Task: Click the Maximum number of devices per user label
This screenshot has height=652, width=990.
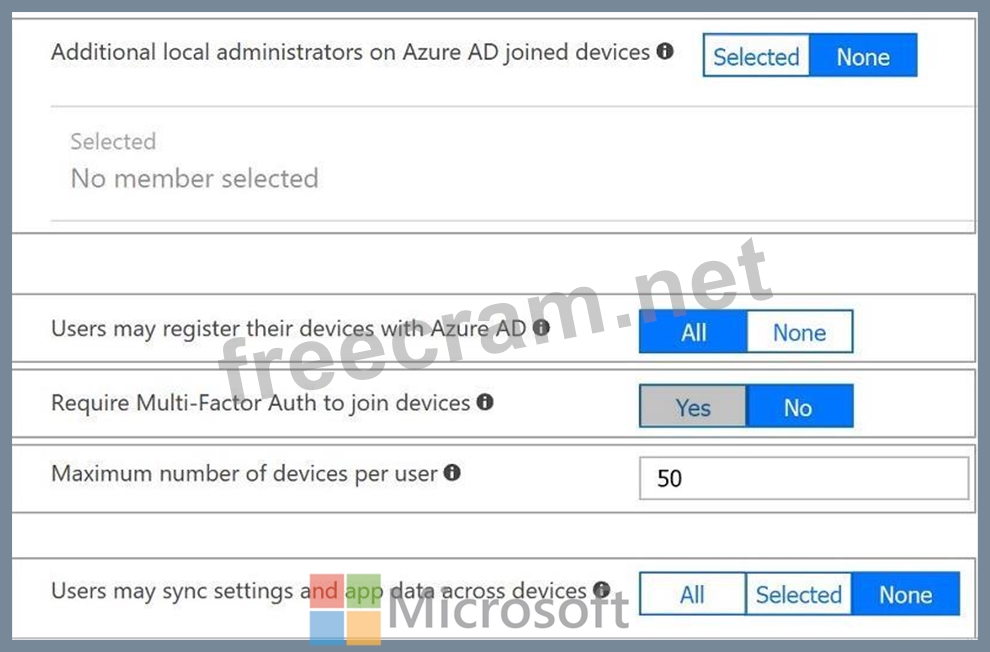Action: [245, 473]
